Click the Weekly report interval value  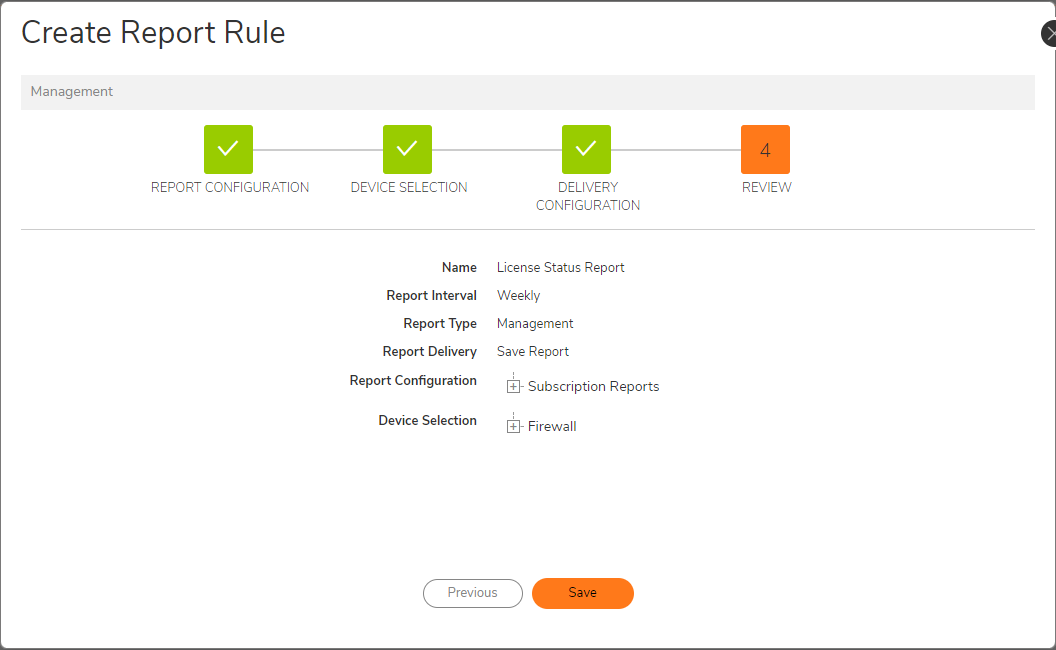point(518,296)
